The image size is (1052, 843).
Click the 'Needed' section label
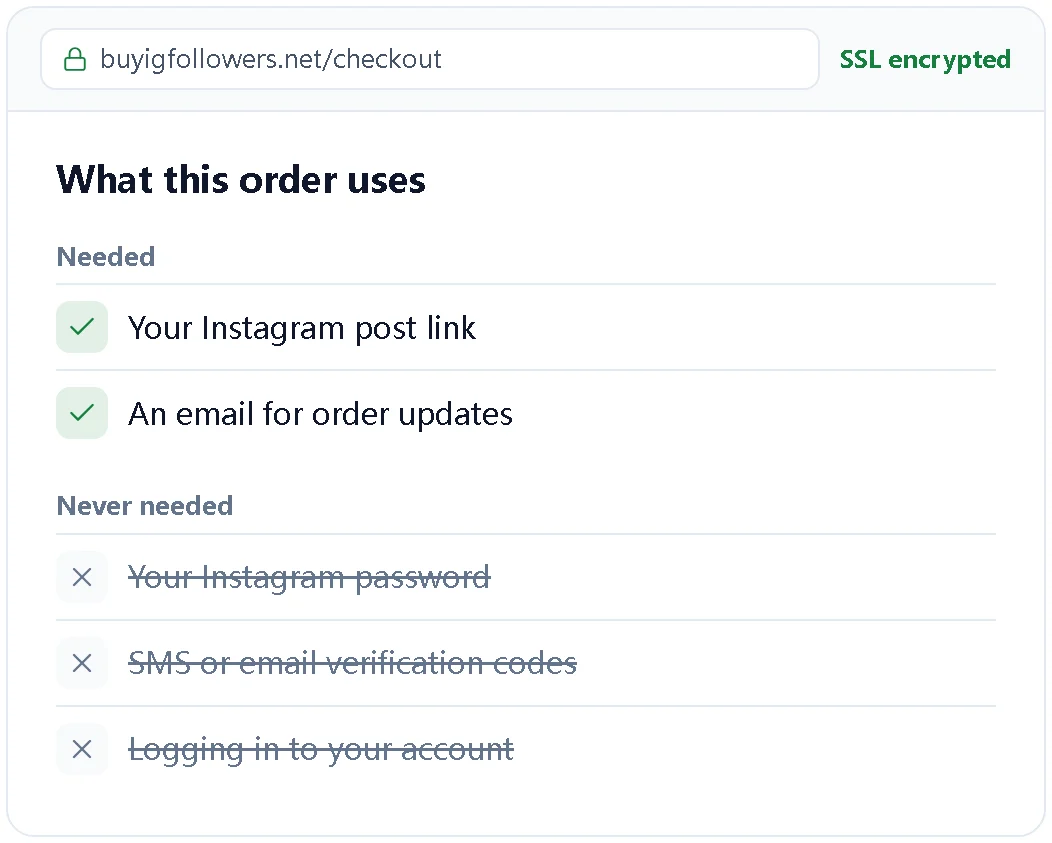106,256
